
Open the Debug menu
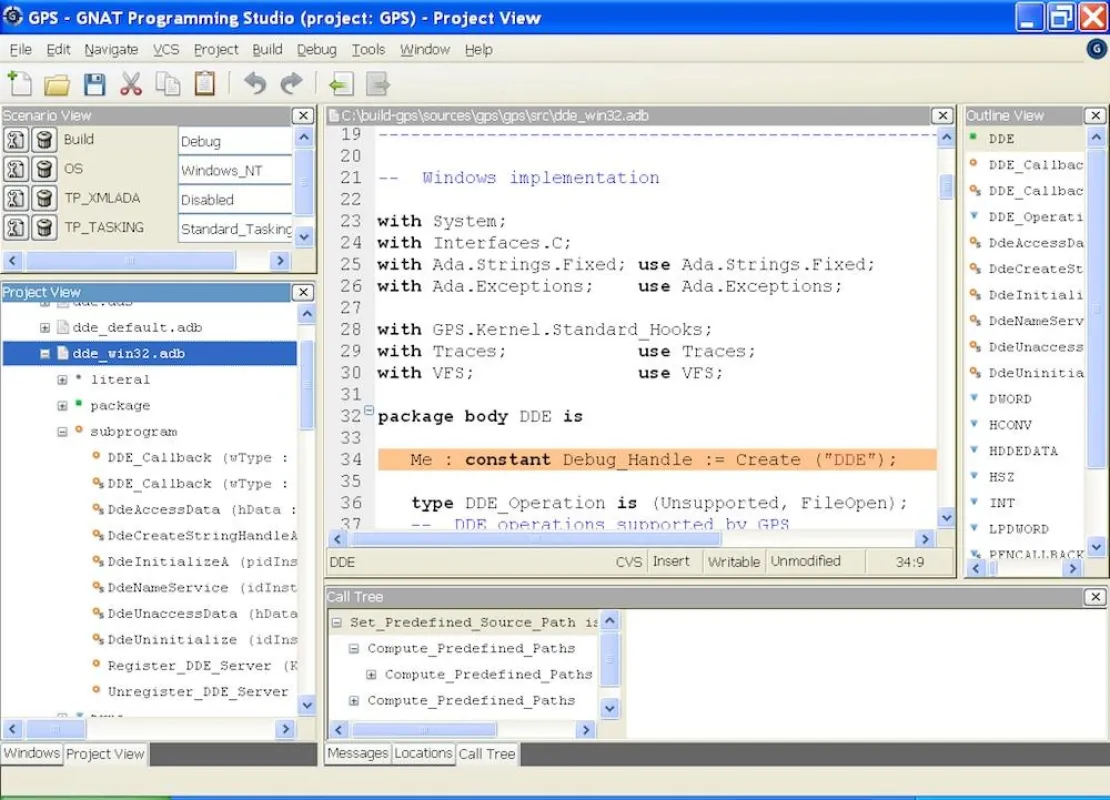316,50
